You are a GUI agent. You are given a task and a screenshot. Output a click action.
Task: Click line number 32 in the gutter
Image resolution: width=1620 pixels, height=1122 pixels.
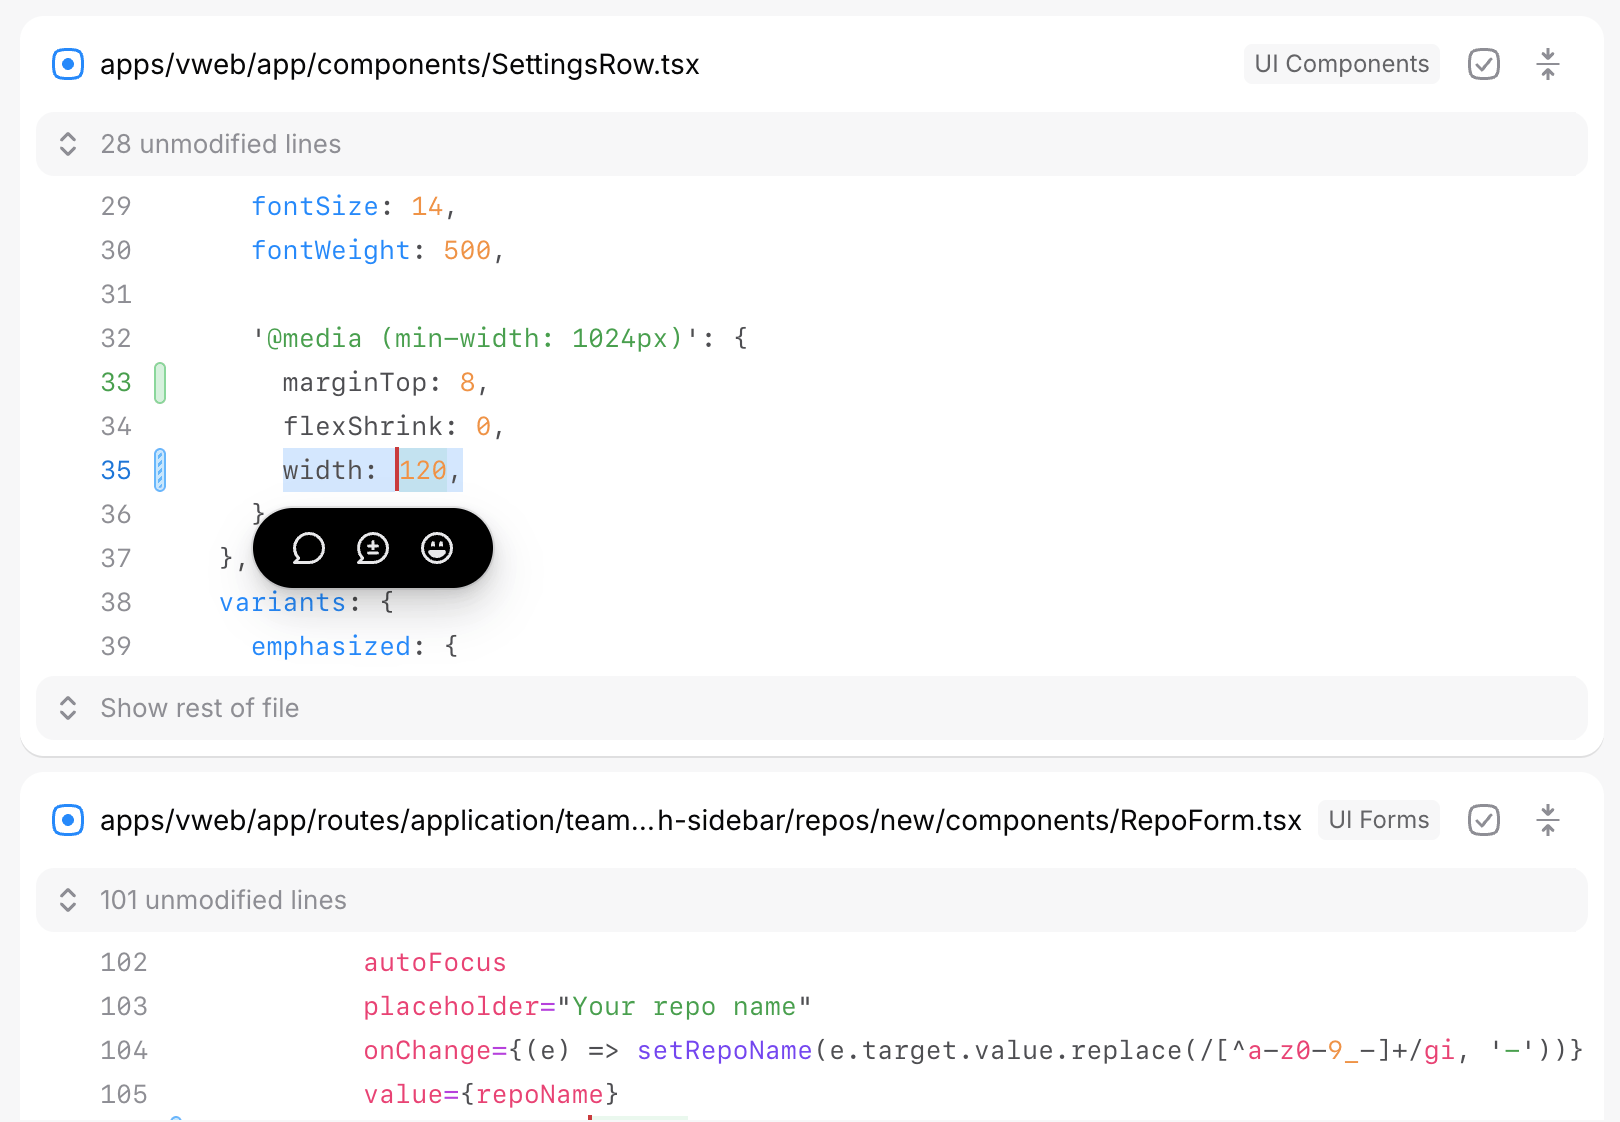click(x=116, y=339)
